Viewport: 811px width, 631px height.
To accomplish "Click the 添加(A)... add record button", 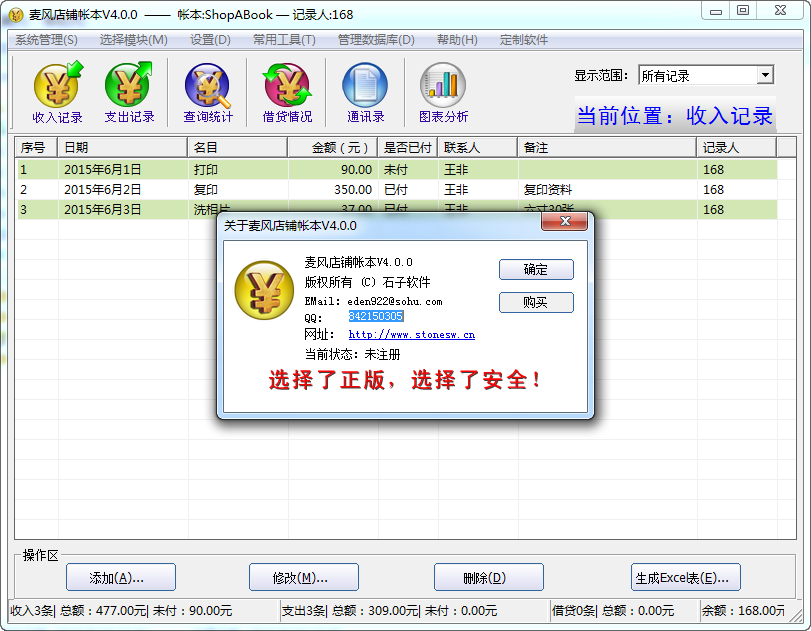I will pos(120,577).
